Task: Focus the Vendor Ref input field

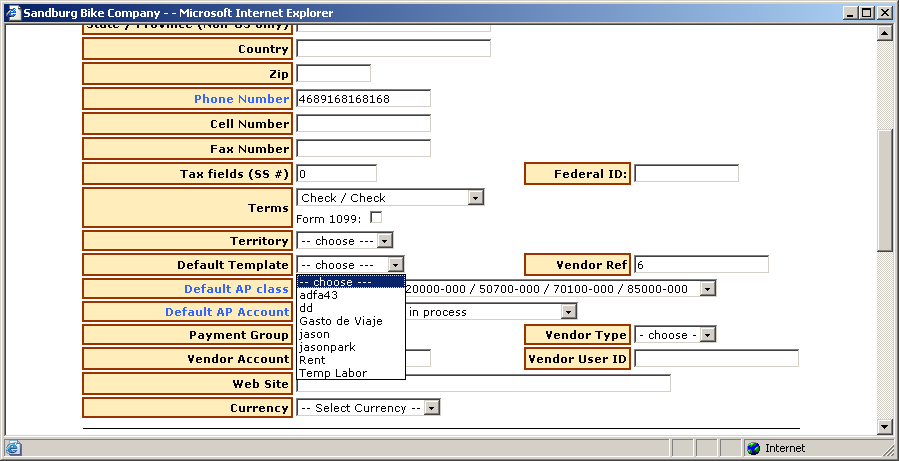Action: [701, 265]
